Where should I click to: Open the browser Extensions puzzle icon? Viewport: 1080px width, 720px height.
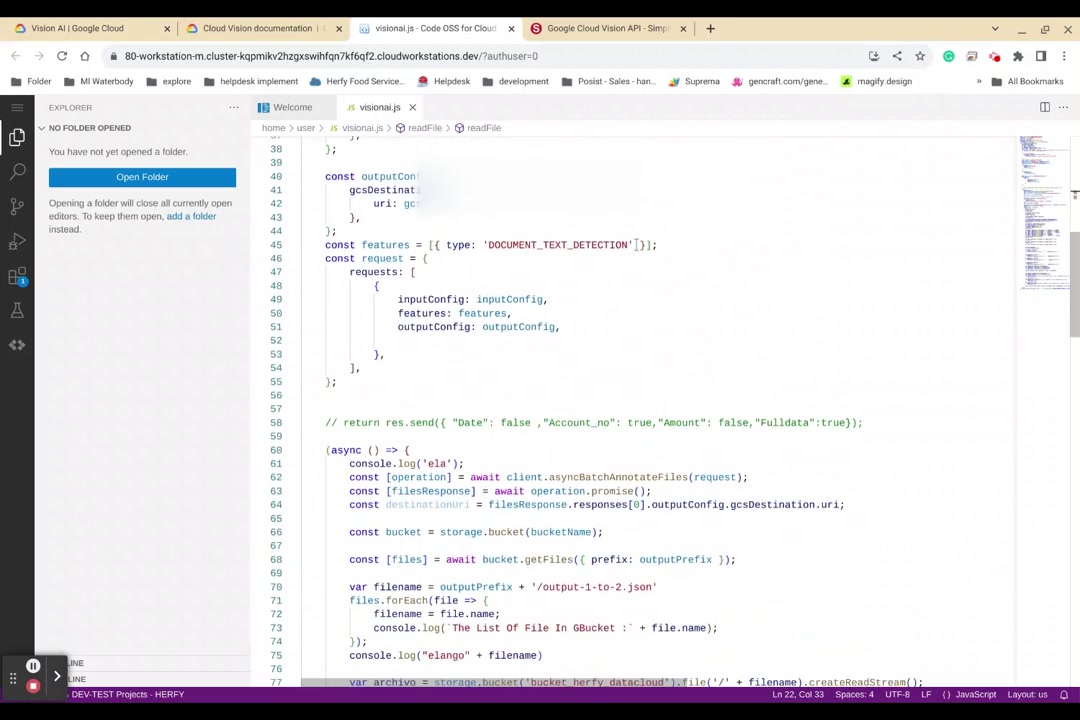[x=1017, y=56]
